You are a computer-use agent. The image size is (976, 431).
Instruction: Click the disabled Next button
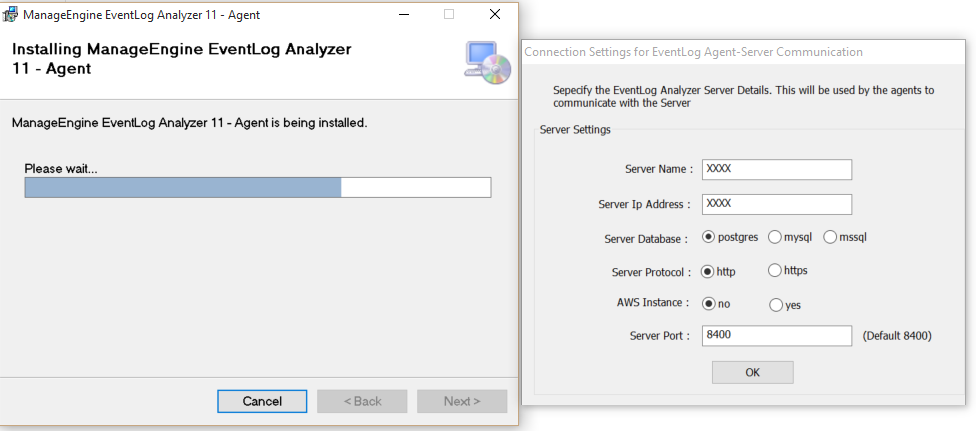[x=462, y=401]
